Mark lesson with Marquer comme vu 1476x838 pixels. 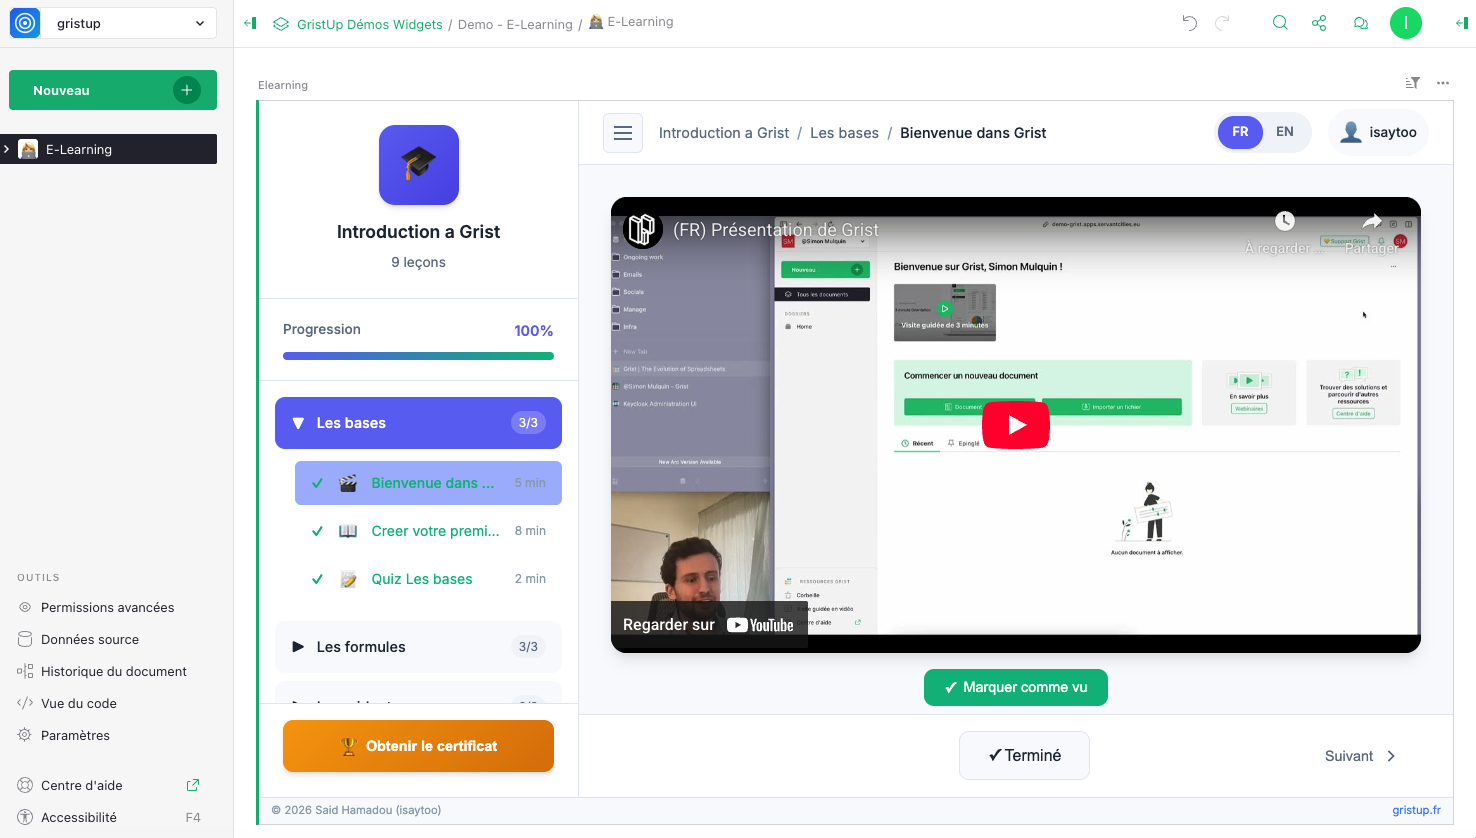coord(1015,687)
